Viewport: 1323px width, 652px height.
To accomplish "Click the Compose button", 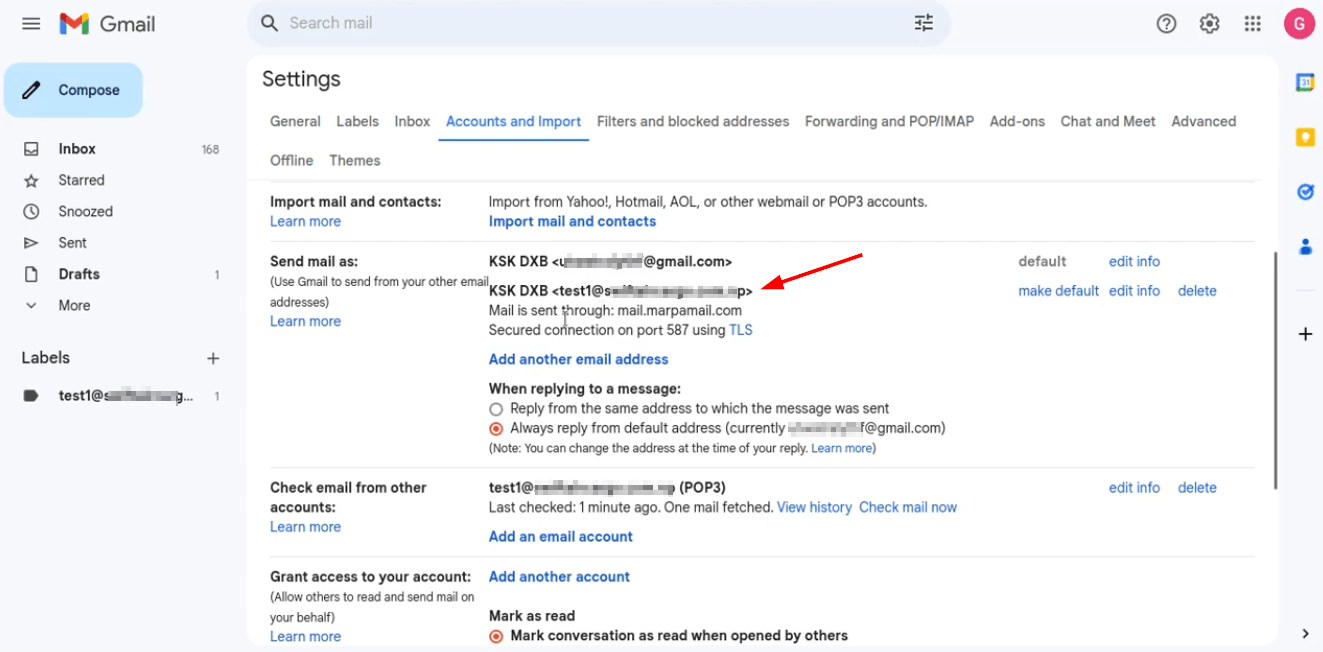I will 73,90.
